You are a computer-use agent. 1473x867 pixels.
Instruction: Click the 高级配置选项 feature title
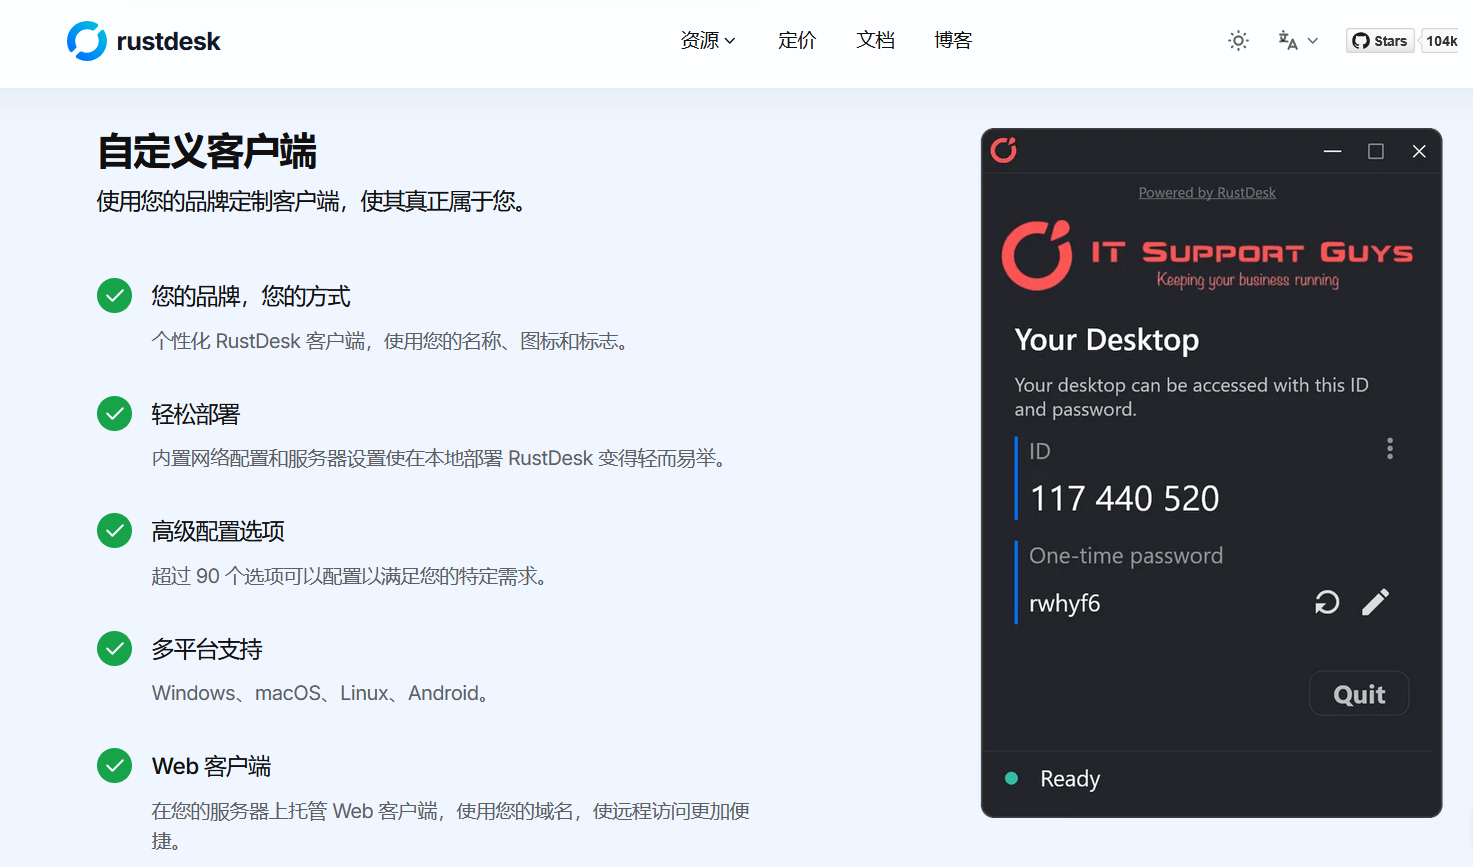218,531
